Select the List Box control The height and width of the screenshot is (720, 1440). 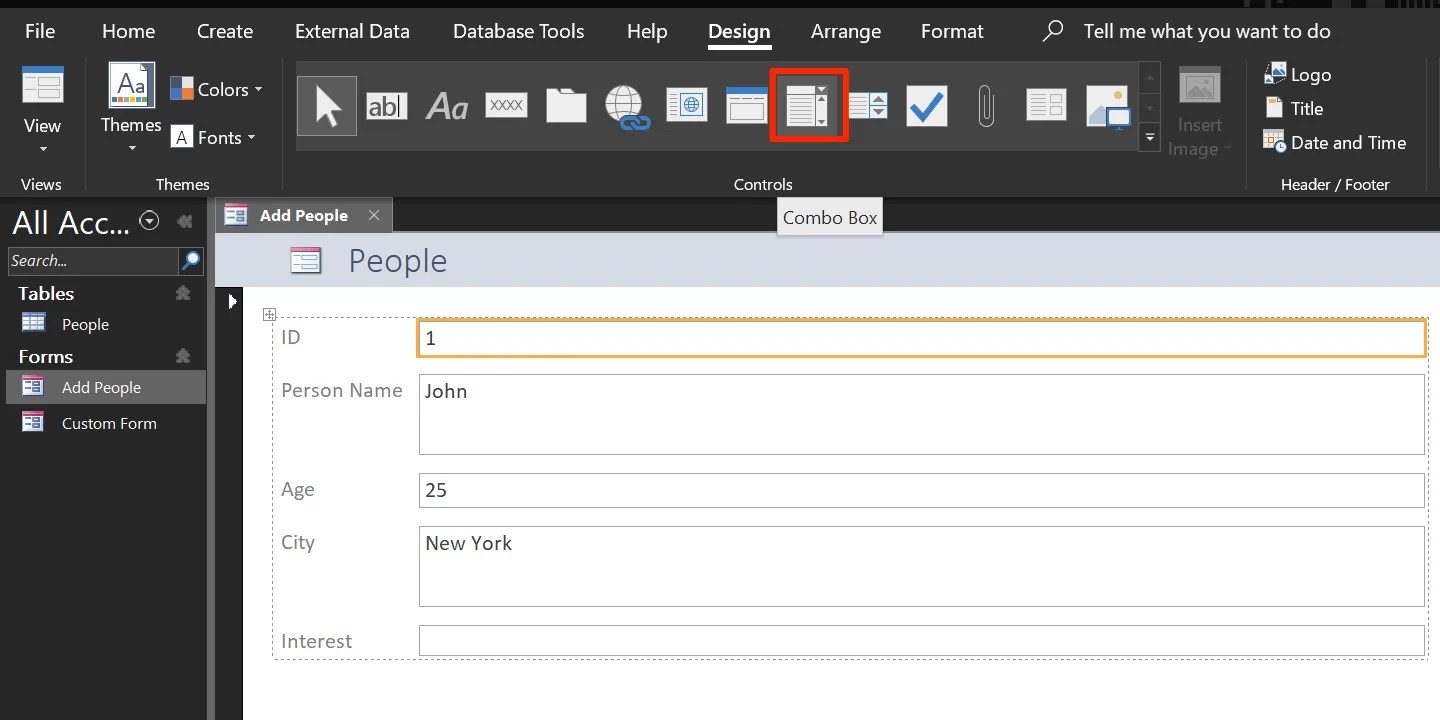click(868, 105)
